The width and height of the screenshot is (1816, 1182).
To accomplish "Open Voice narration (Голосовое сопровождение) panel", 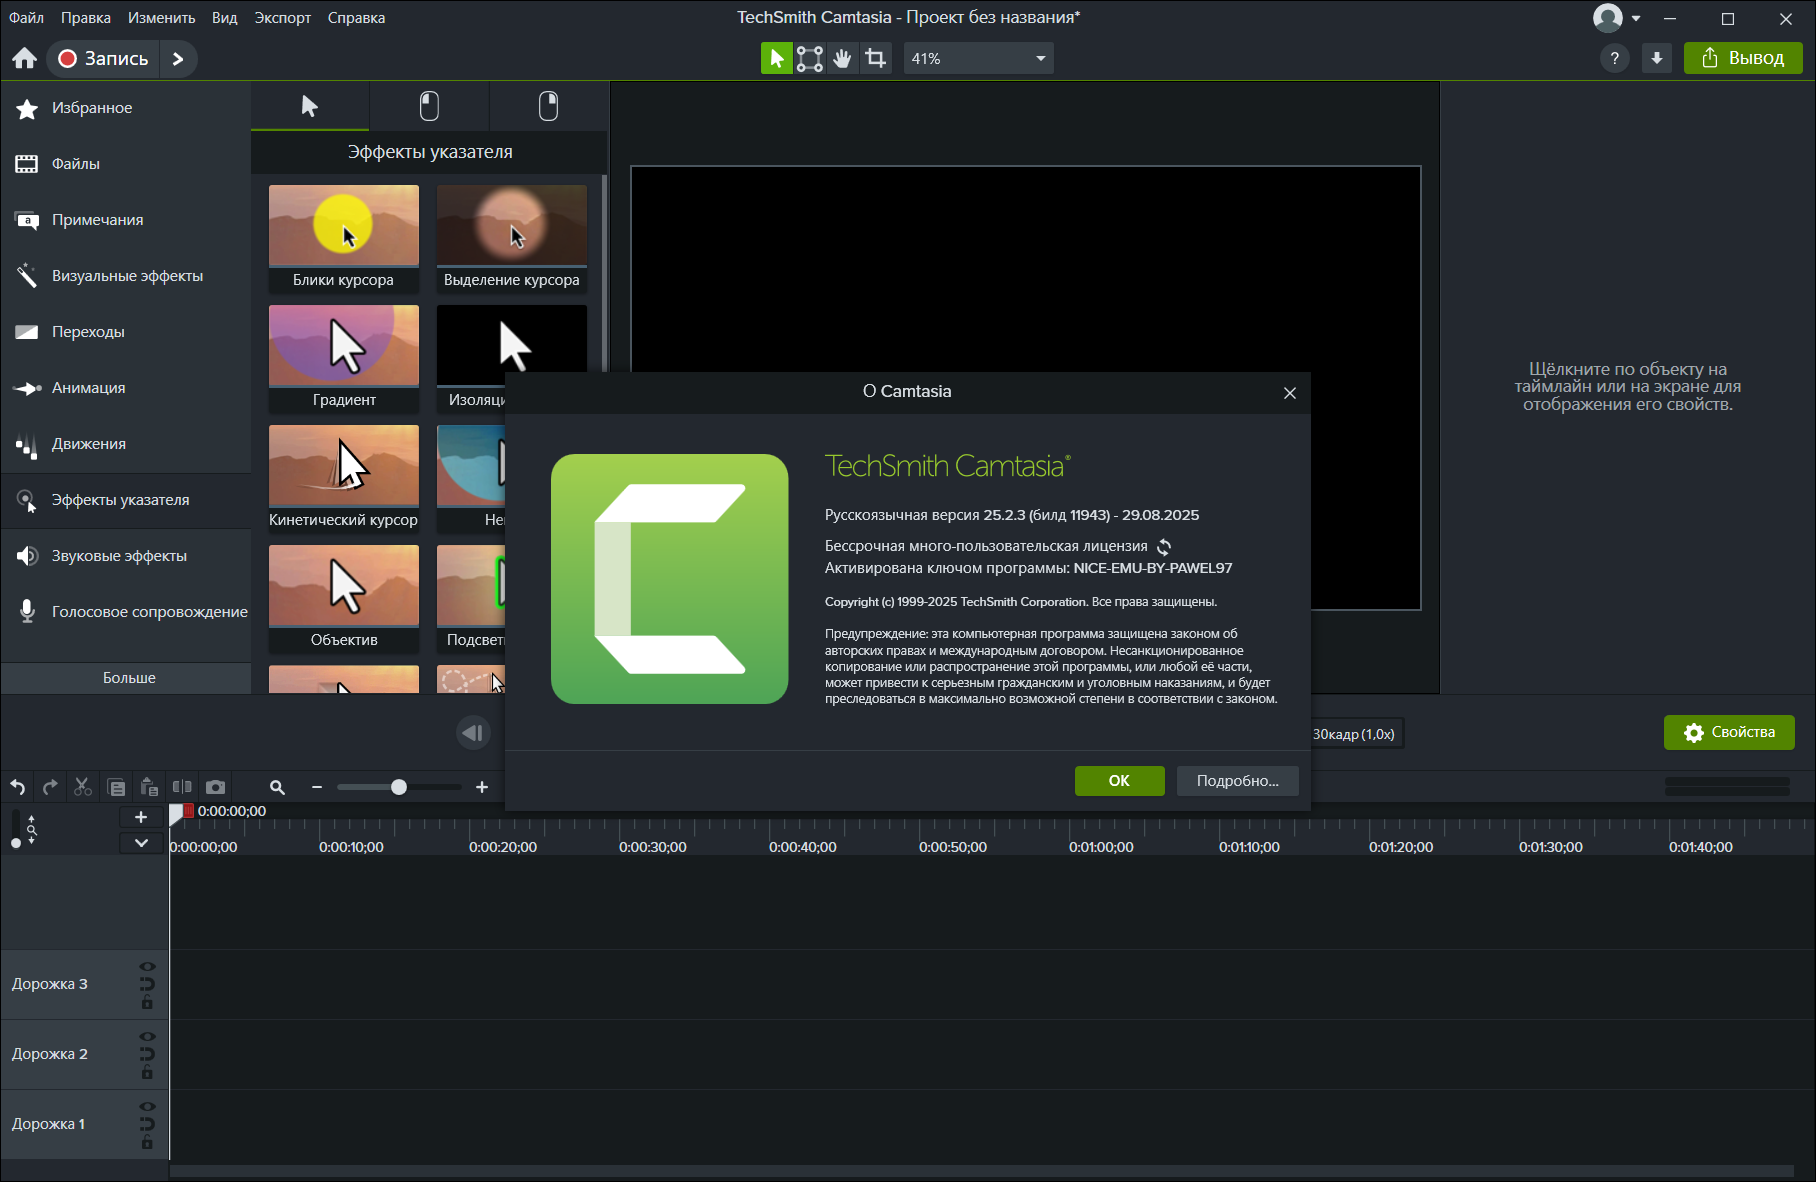I will point(125,612).
